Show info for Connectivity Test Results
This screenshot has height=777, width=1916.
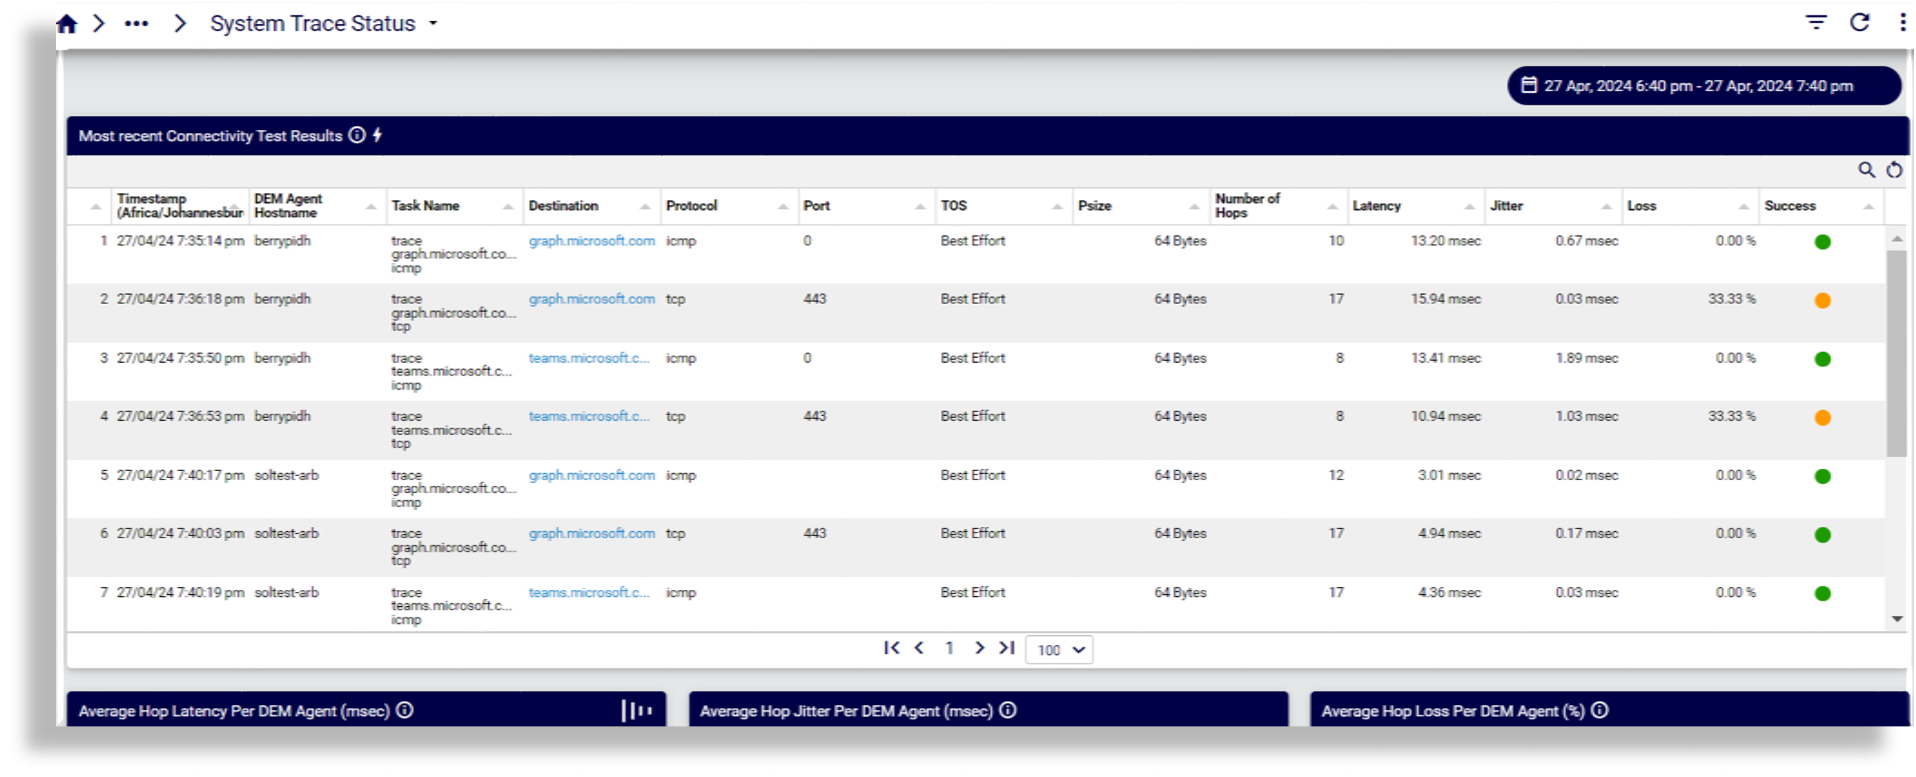[x=357, y=135]
